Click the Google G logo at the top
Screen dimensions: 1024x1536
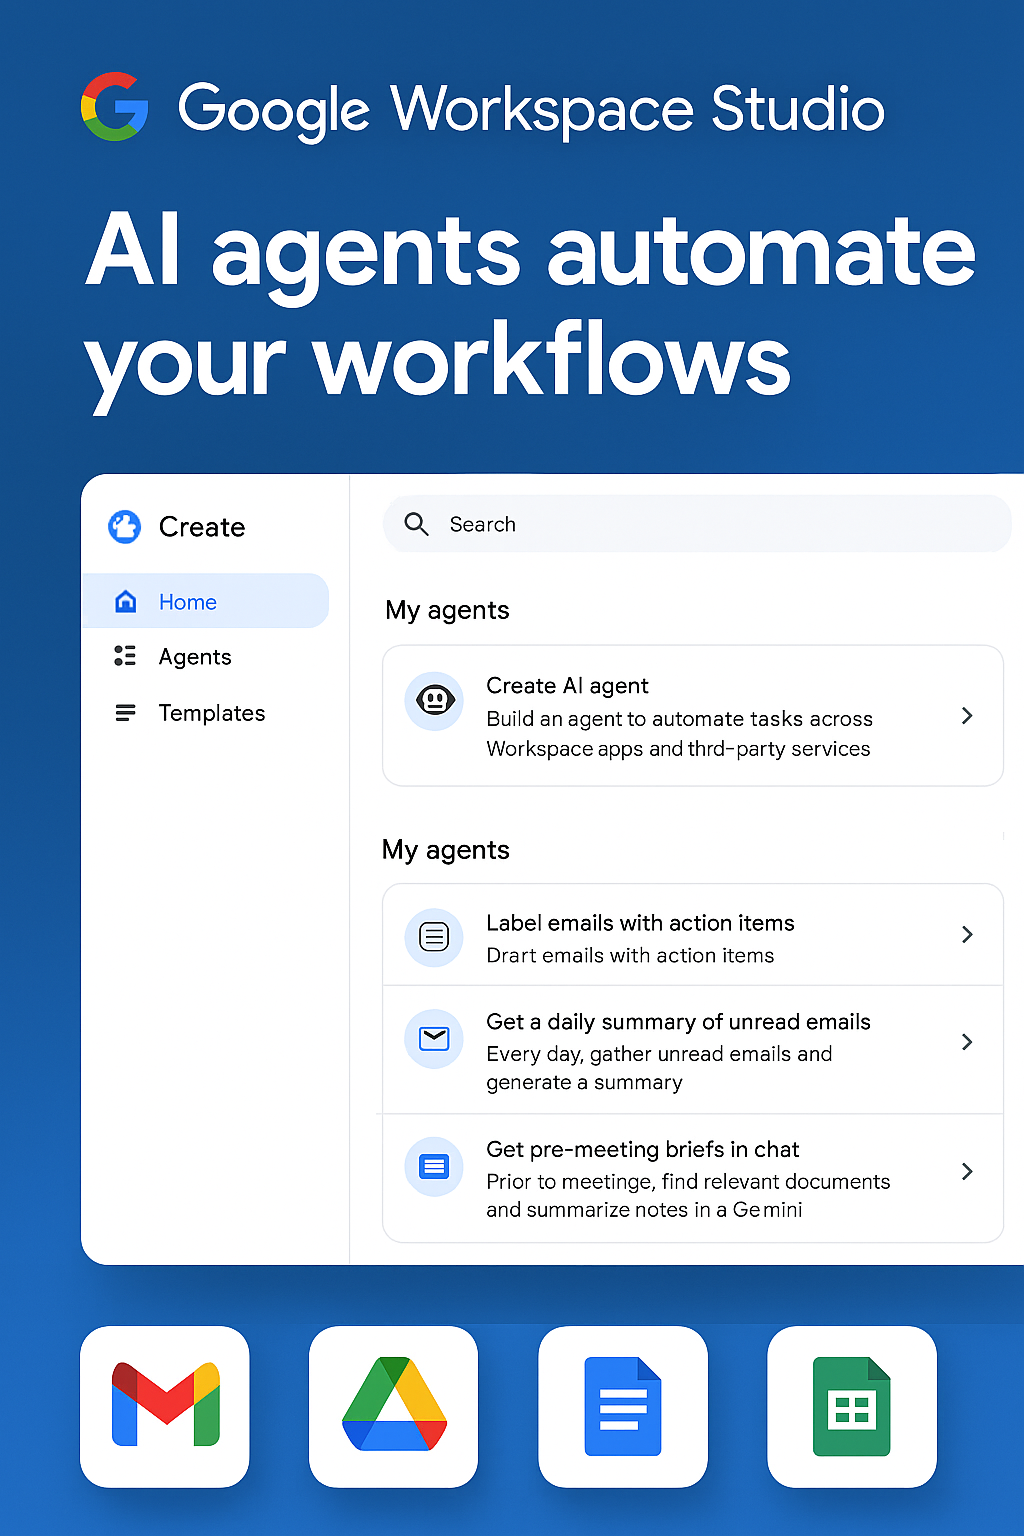(x=115, y=108)
